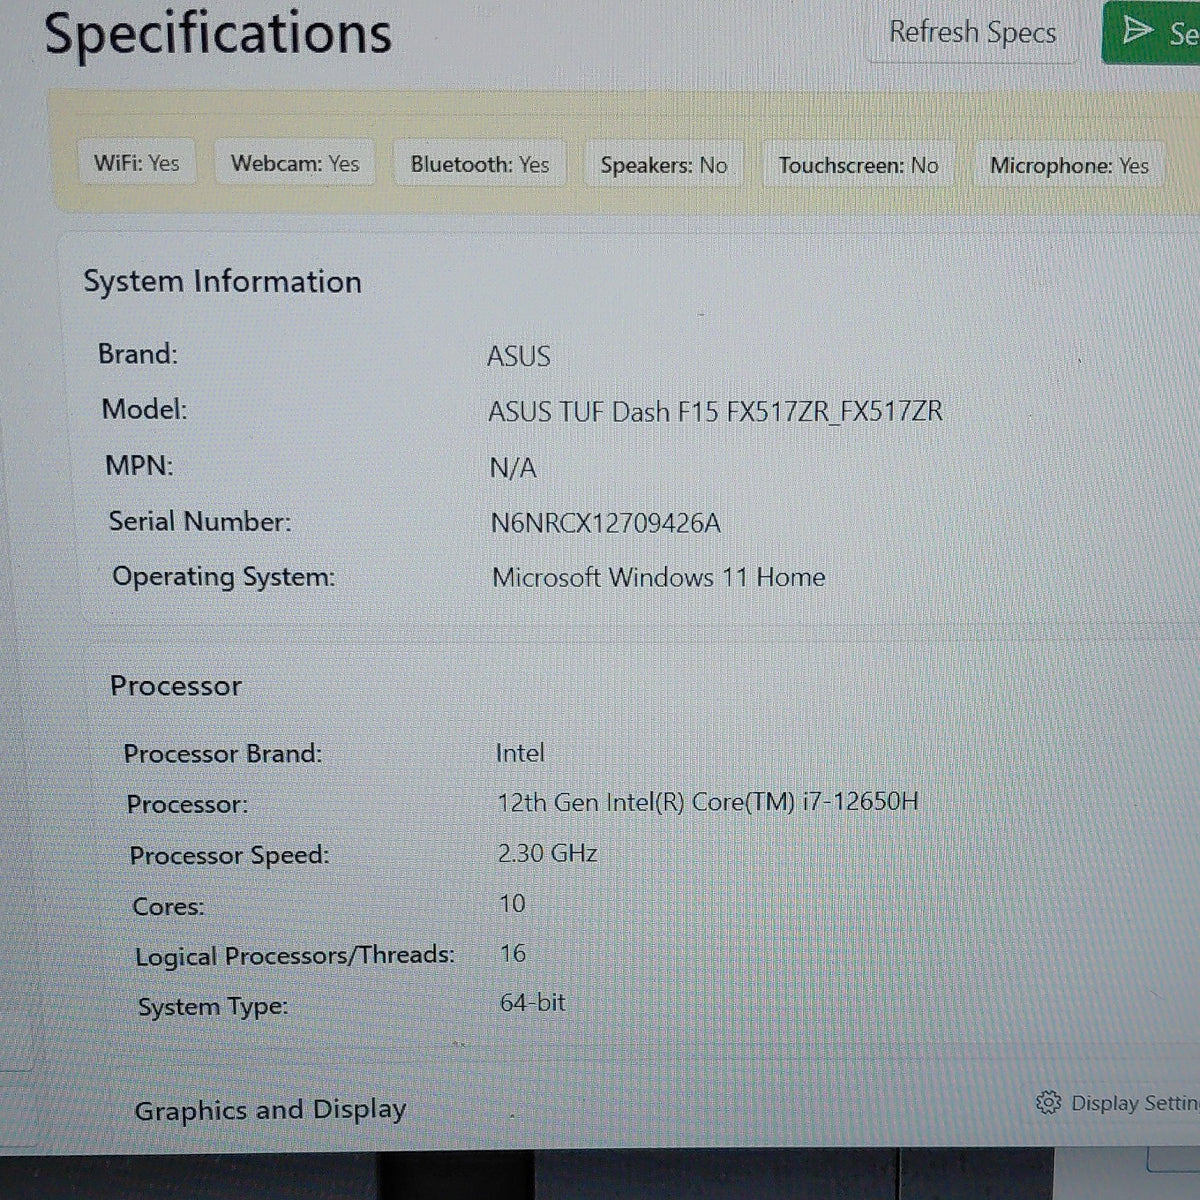Click the Specifications page heading

(218, 33)
